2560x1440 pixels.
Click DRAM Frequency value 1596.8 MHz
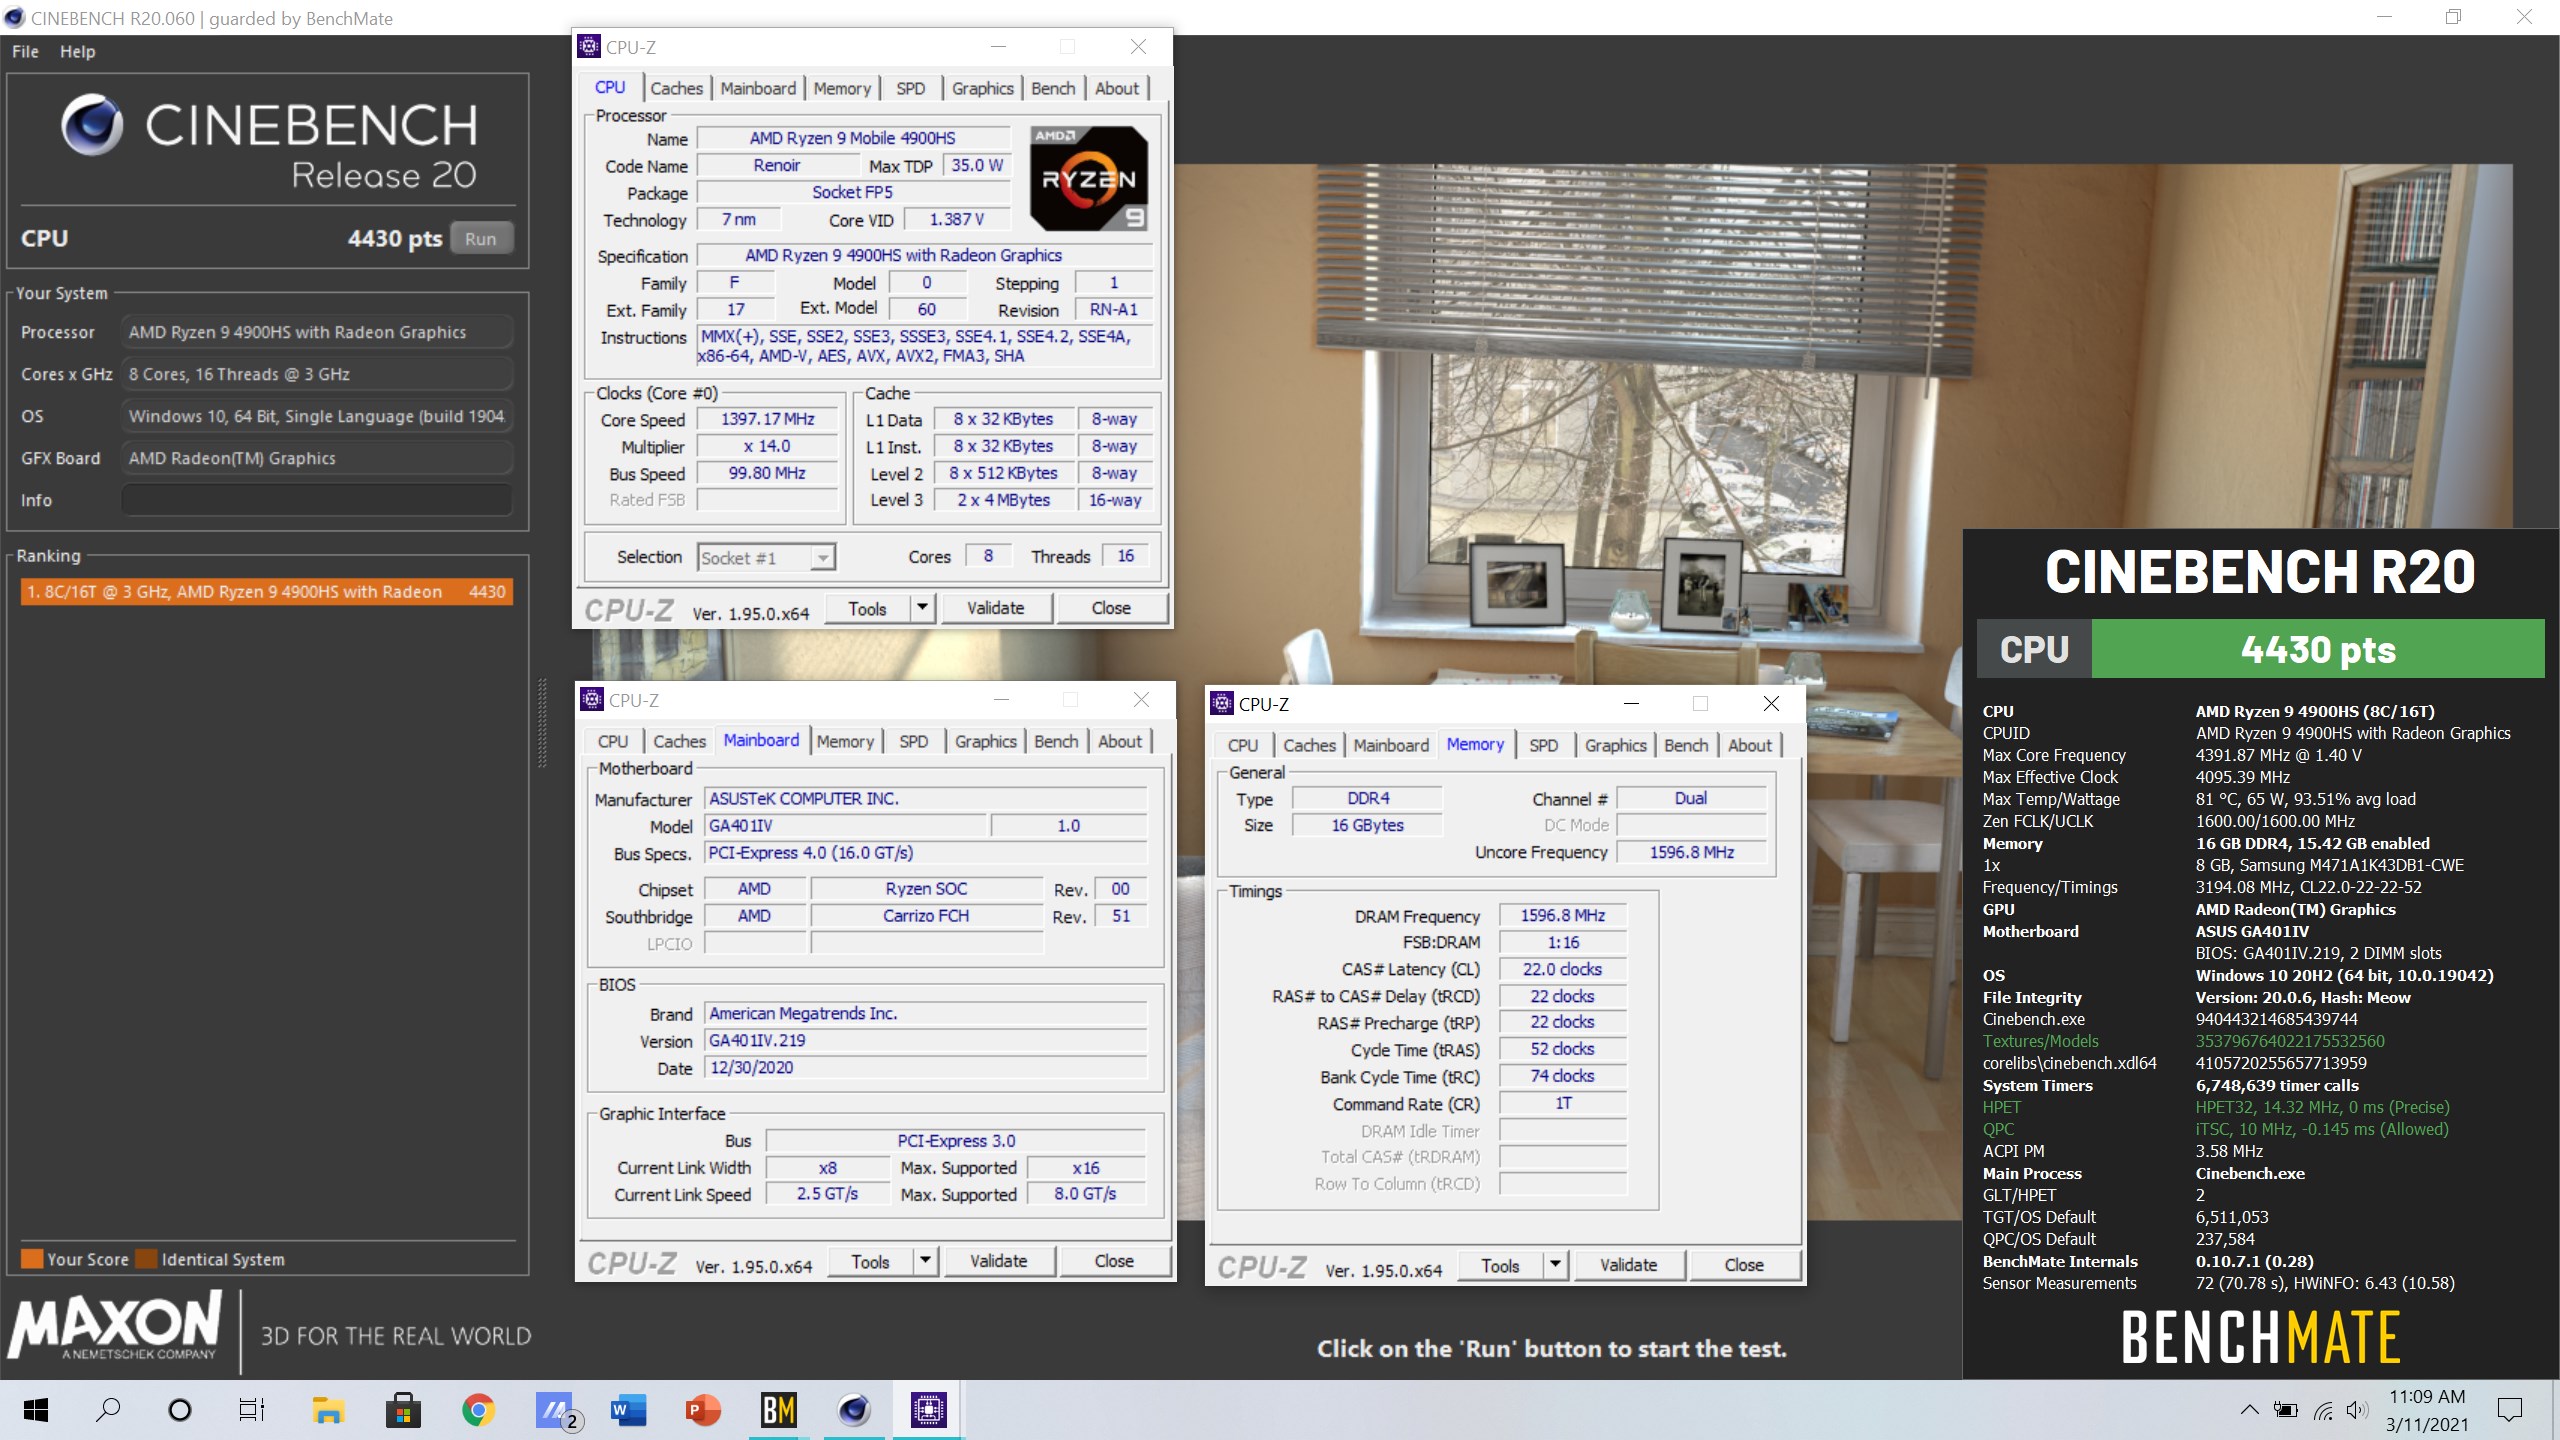tap(1562, 915)
